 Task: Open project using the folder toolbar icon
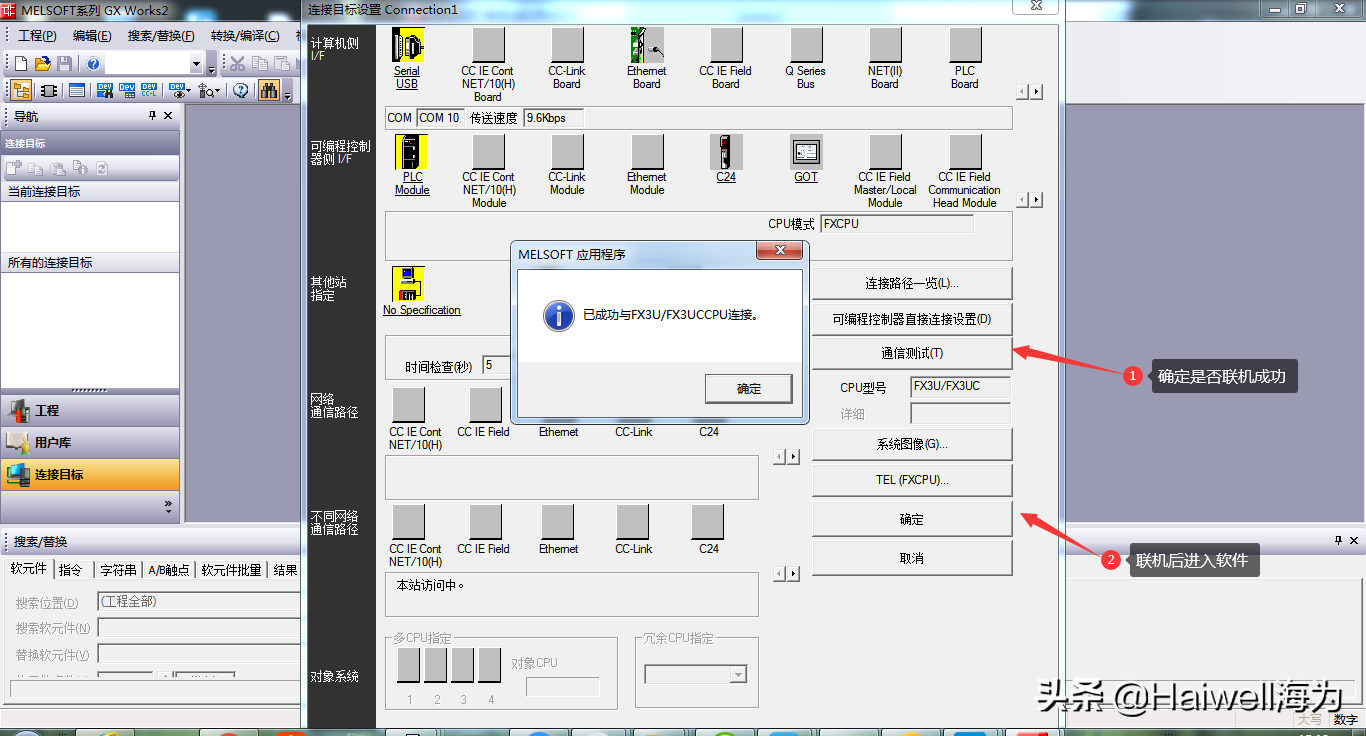[42, 64]
